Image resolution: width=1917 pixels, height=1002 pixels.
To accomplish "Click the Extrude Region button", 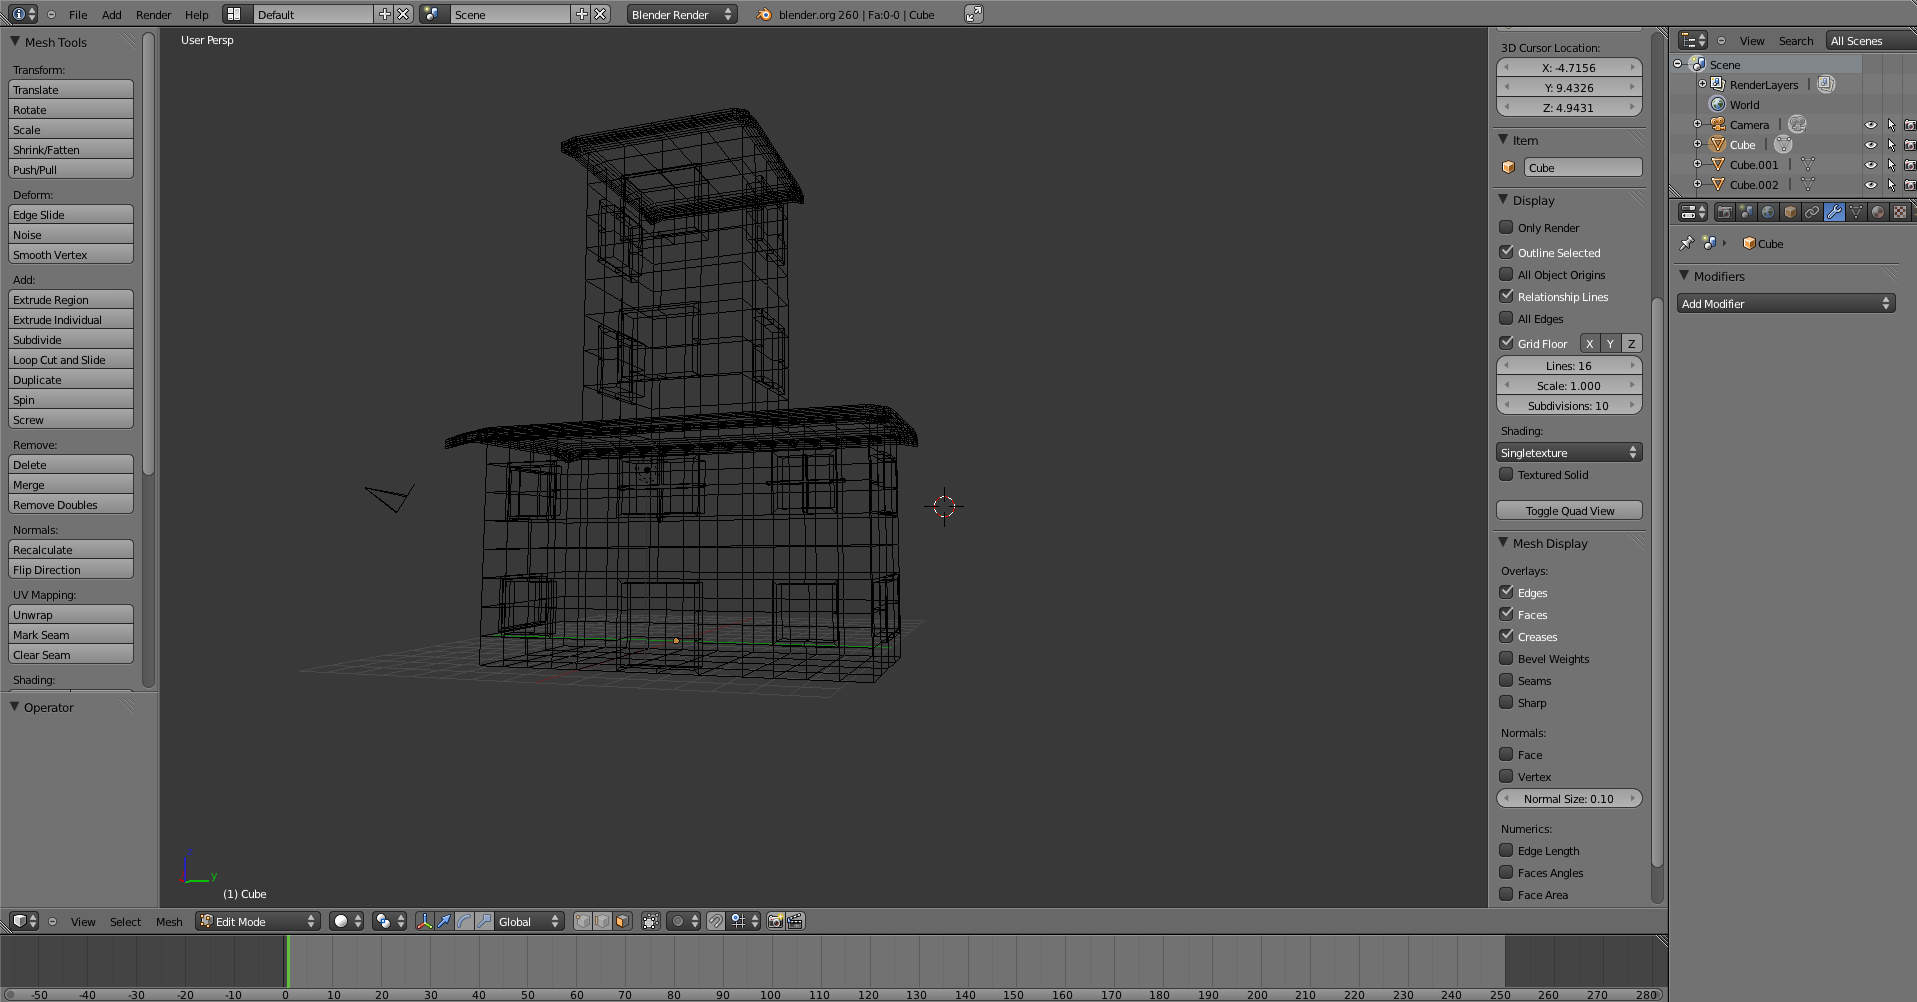I will (71, 299).
